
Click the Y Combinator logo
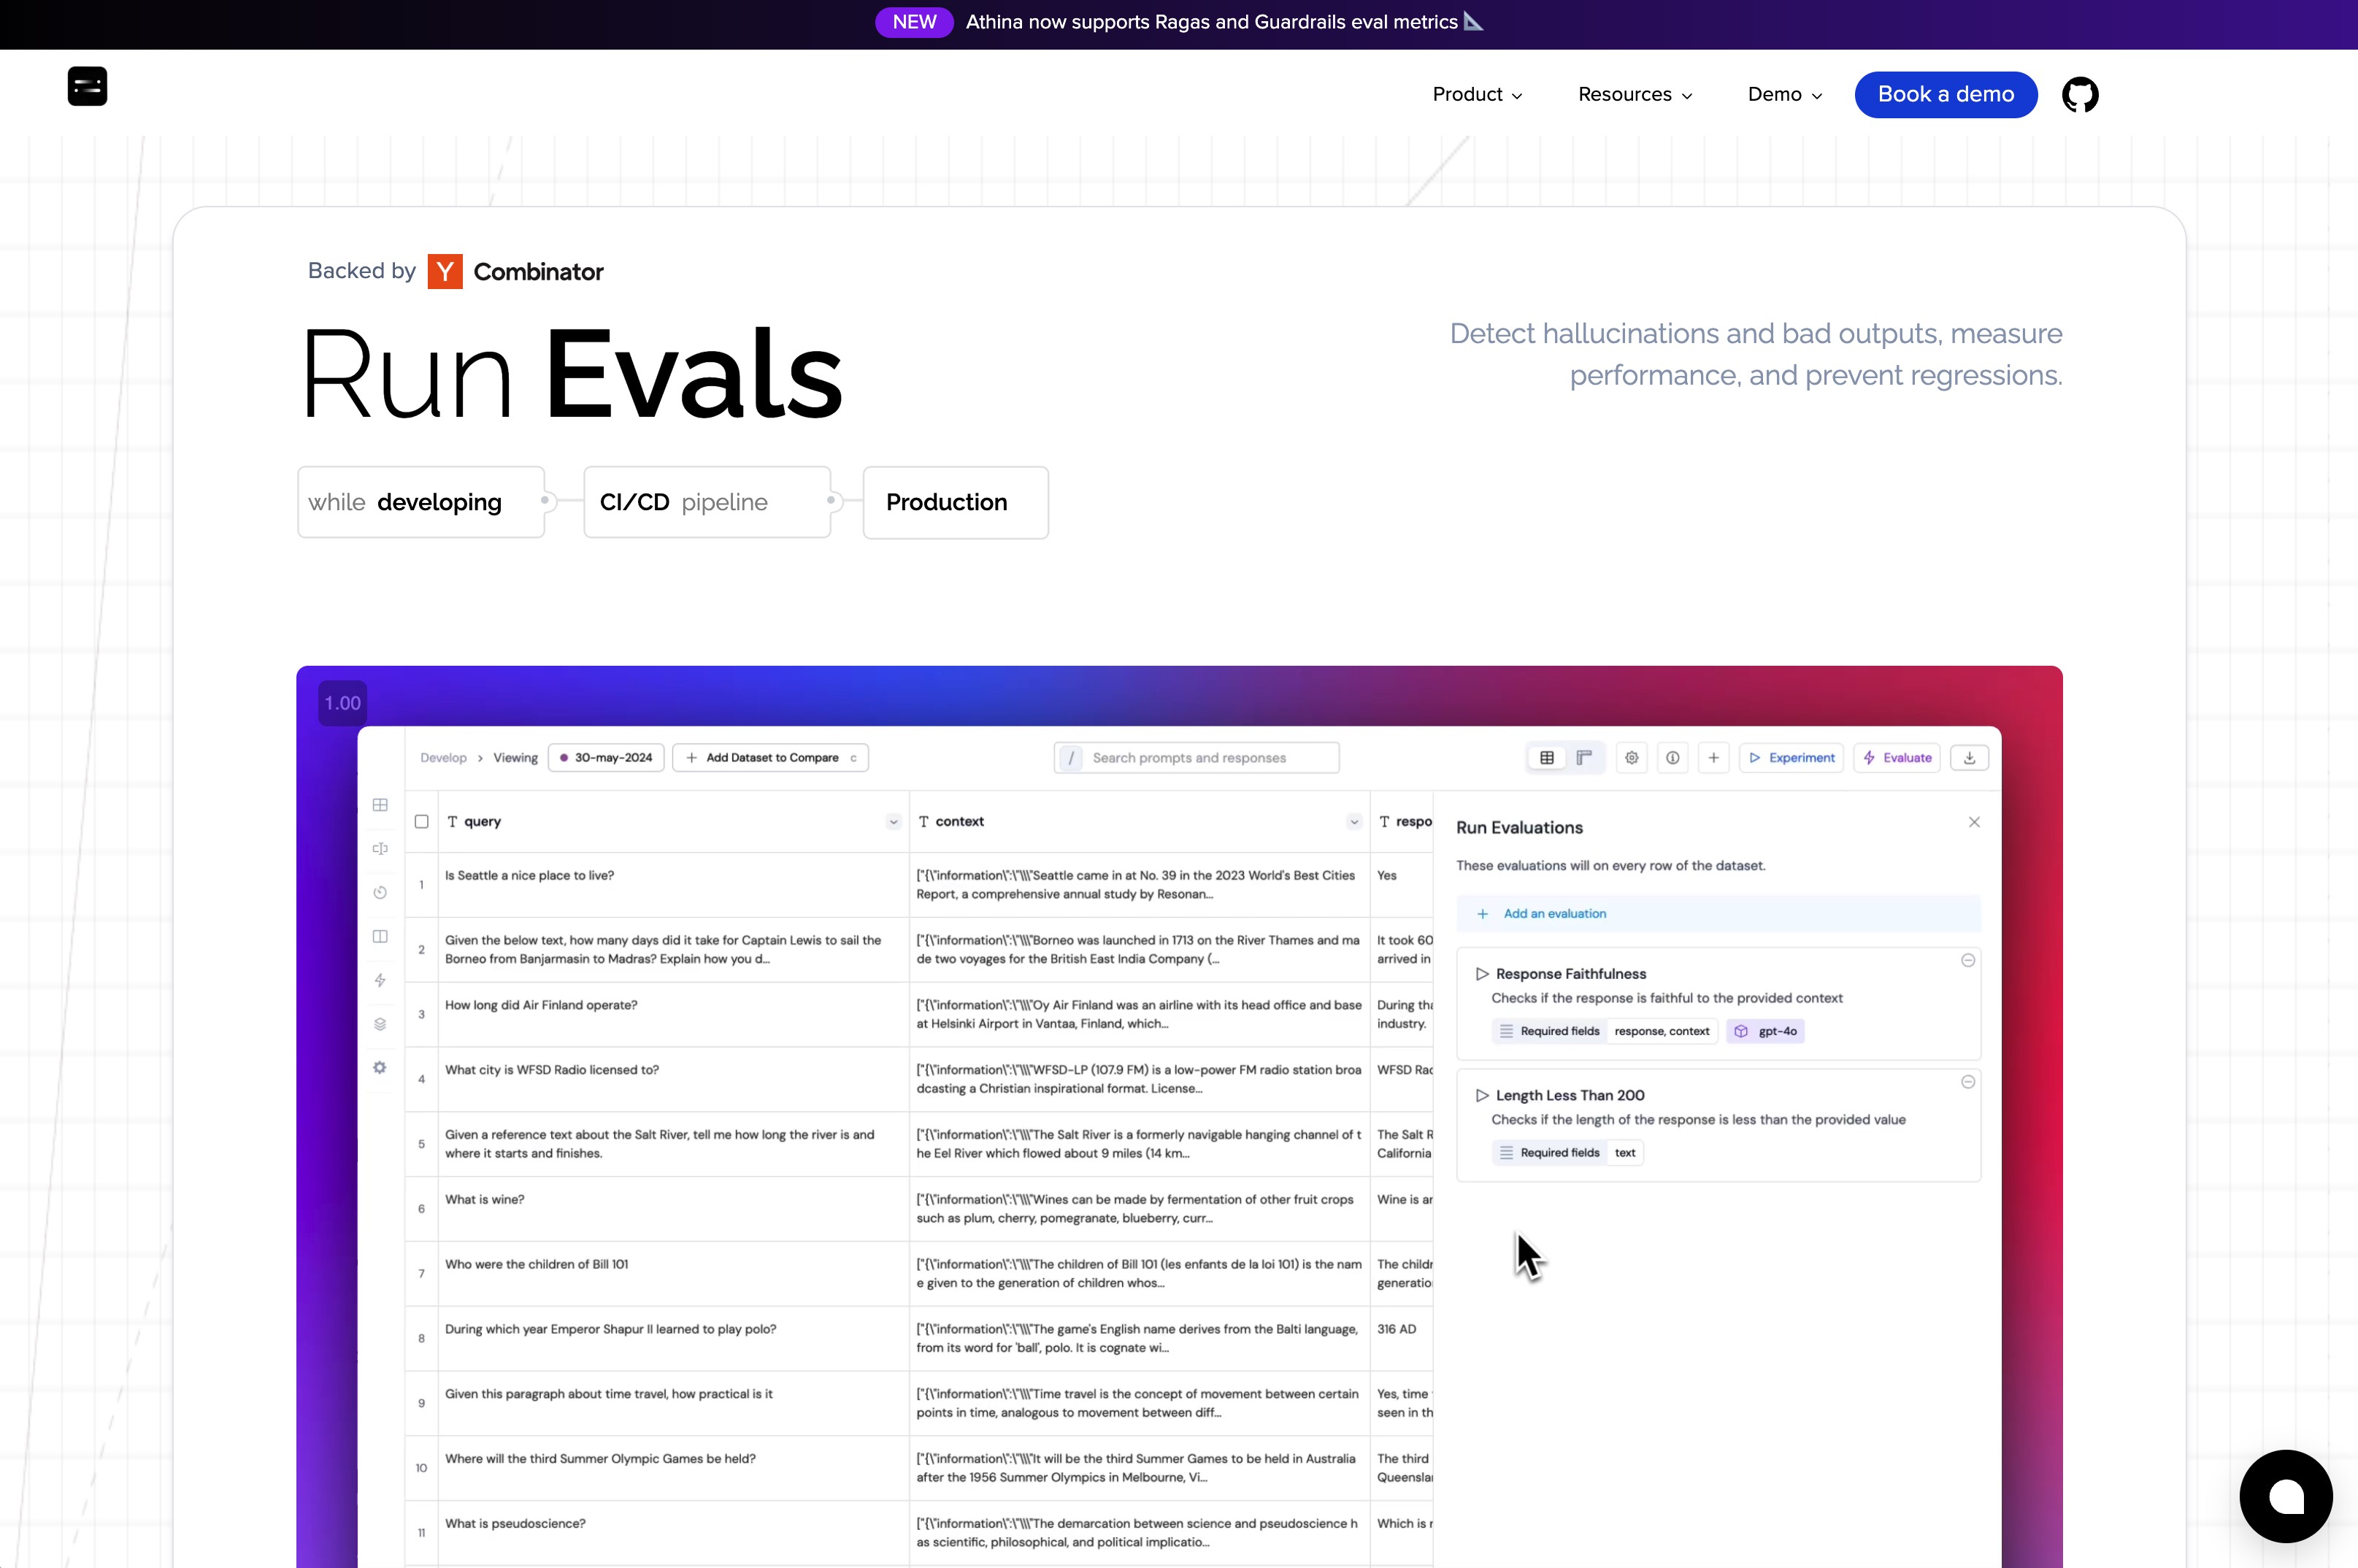445,271
